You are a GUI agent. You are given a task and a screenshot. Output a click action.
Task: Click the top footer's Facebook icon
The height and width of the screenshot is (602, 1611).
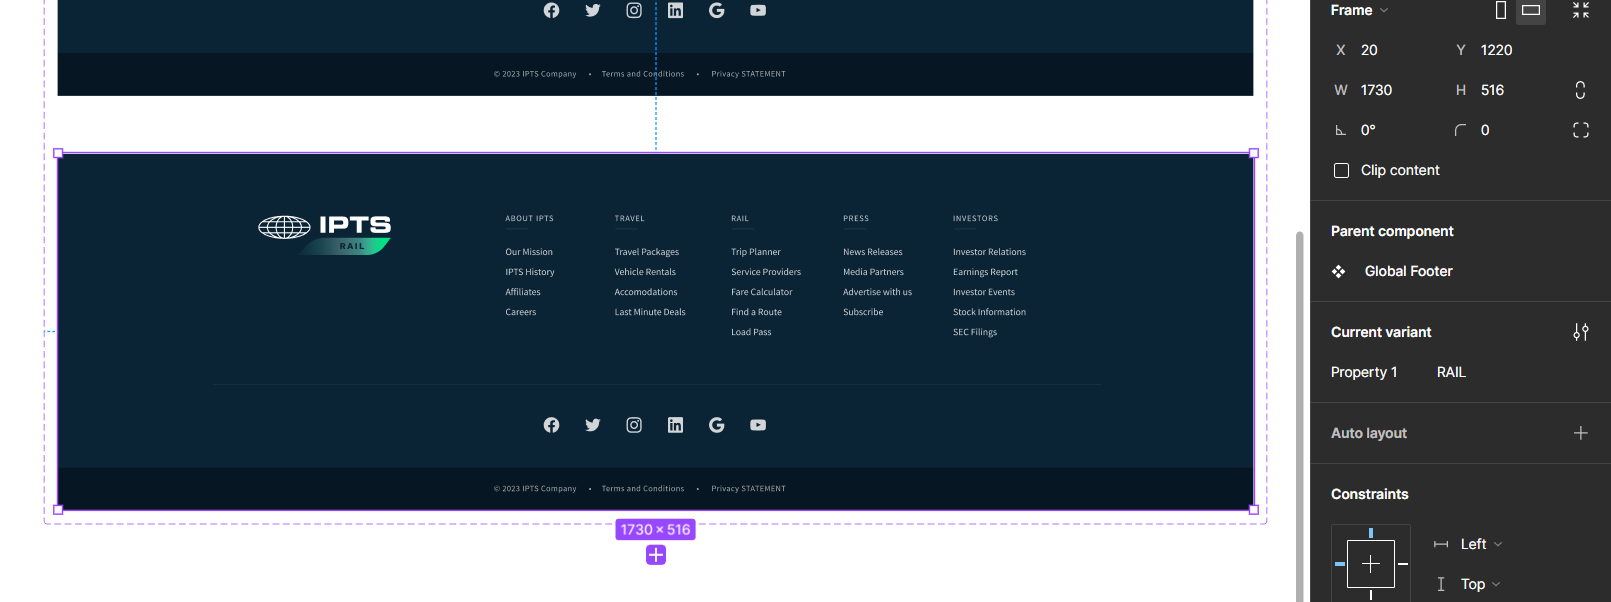click(x=551, y=10)
